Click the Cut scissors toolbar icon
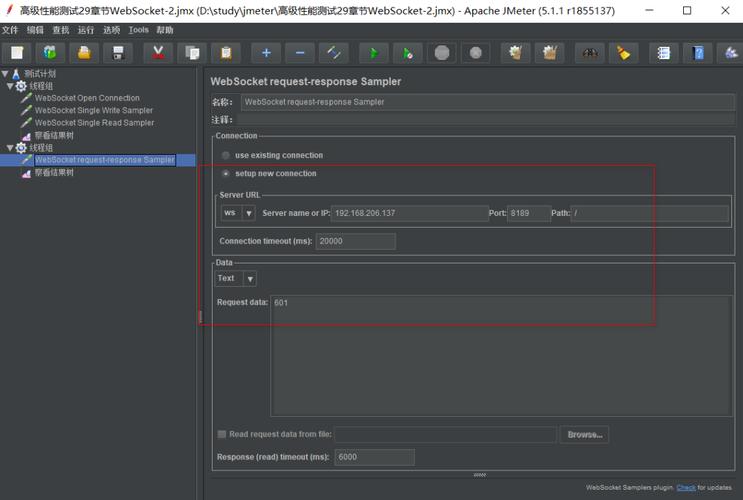 tap(157, 53)
